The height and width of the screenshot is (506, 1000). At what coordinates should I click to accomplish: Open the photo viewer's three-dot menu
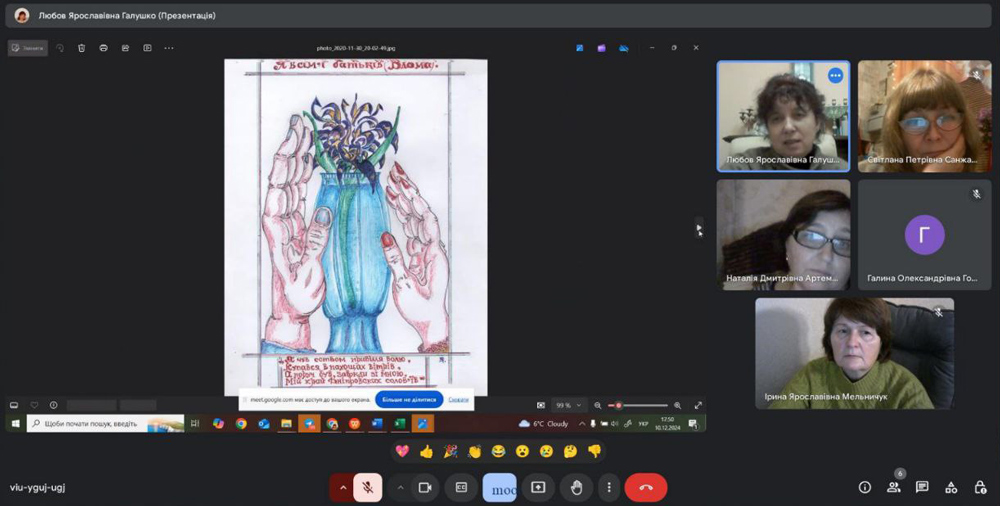pyautogui.click(x=169, y=48)
